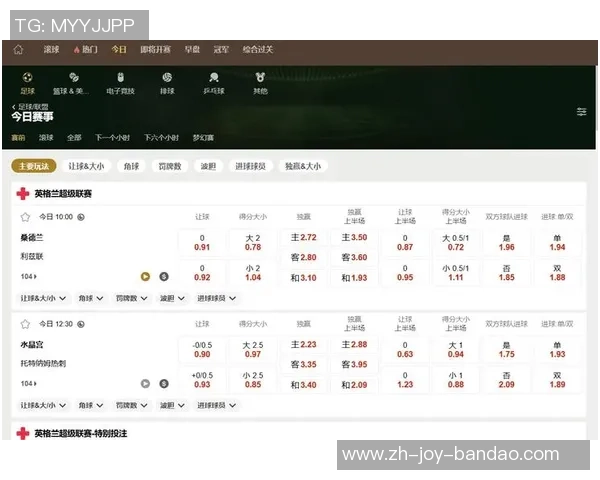
Task: Pick 大 2 over odds 0.78
Action: (x=253, y=243)
